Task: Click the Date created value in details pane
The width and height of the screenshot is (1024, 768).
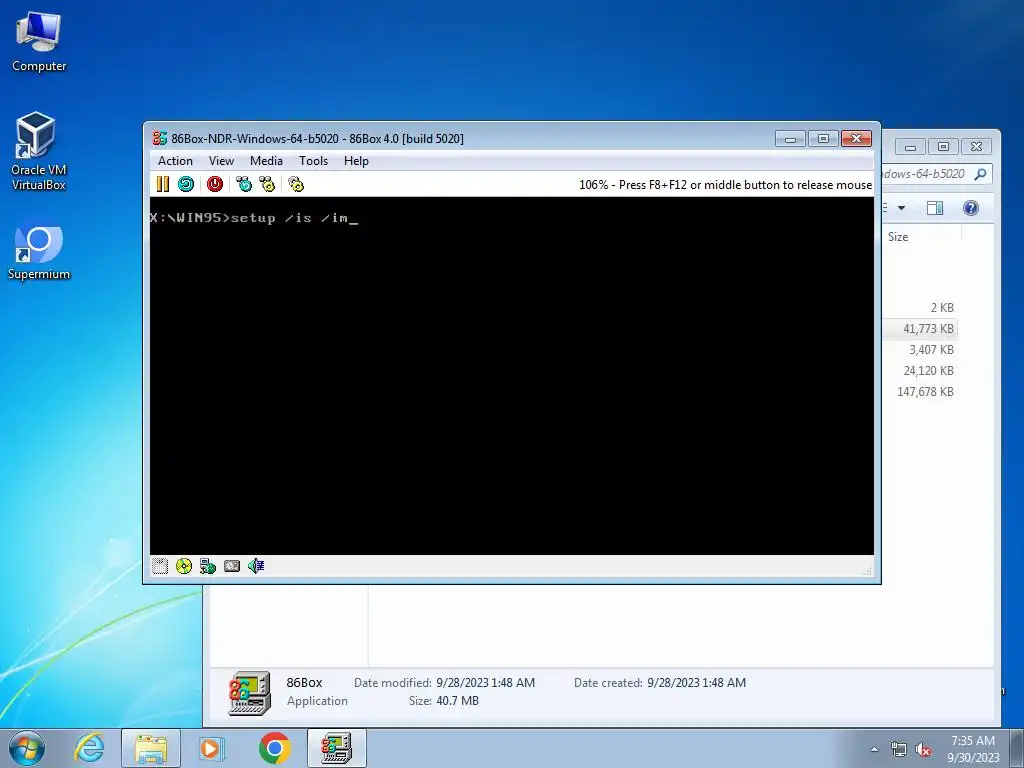Action: click(x=696, y=682)
